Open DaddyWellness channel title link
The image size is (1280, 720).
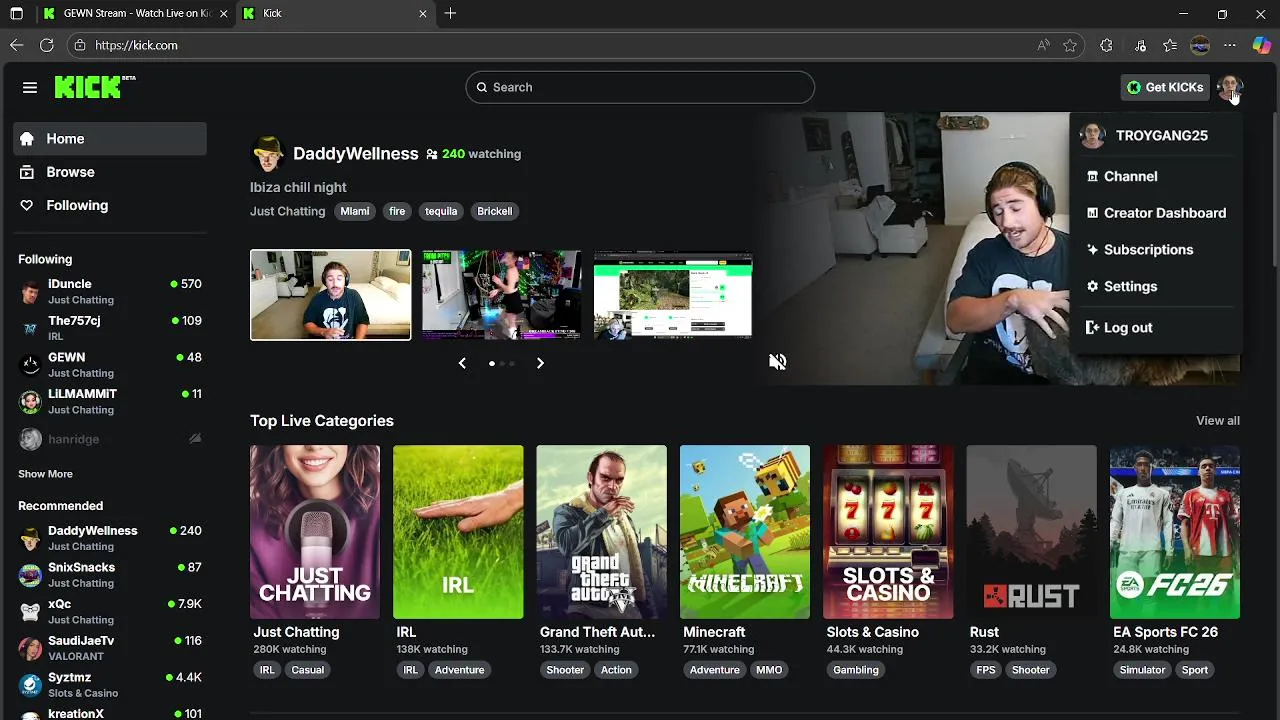[x=355, y=154]
